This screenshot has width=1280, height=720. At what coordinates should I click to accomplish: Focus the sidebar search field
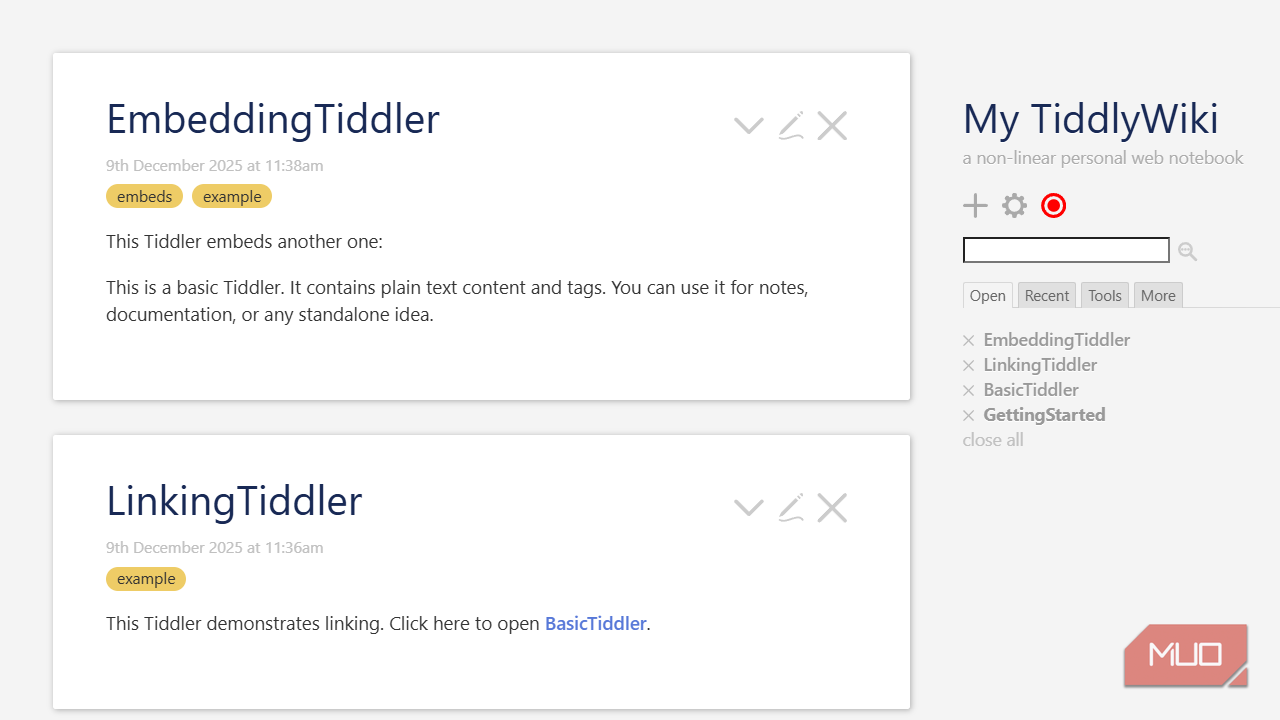point(1066,250)
